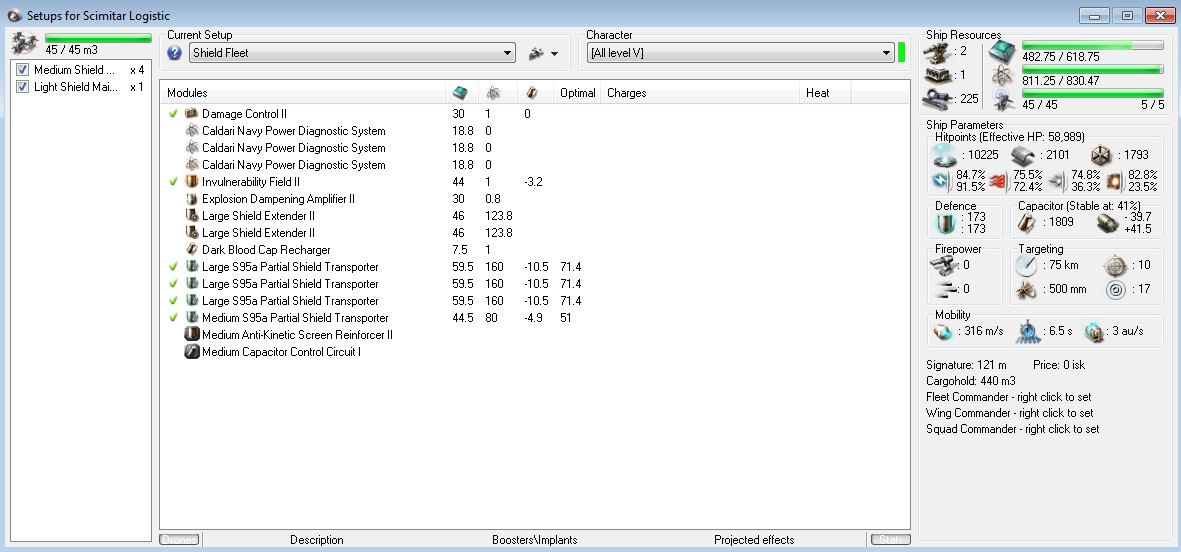Click the Modules column header

coord(302,93)
